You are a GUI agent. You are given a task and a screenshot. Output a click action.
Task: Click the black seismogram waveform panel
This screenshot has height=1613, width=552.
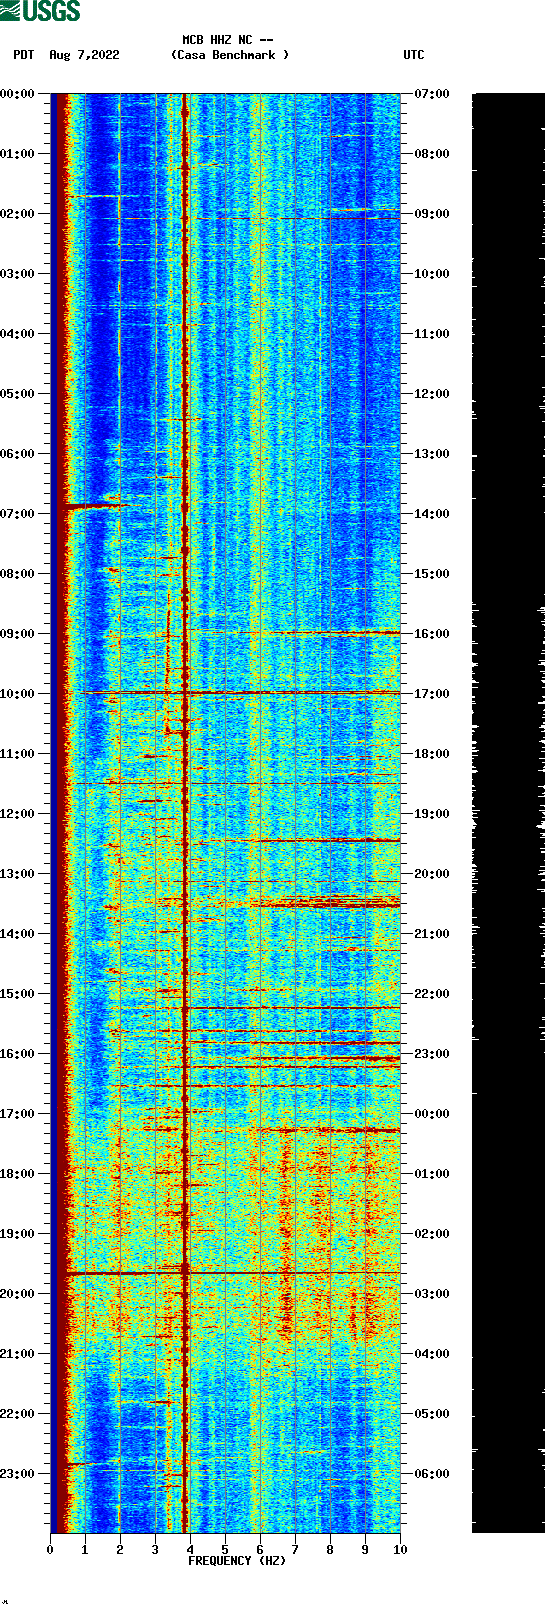pos(508,813)
